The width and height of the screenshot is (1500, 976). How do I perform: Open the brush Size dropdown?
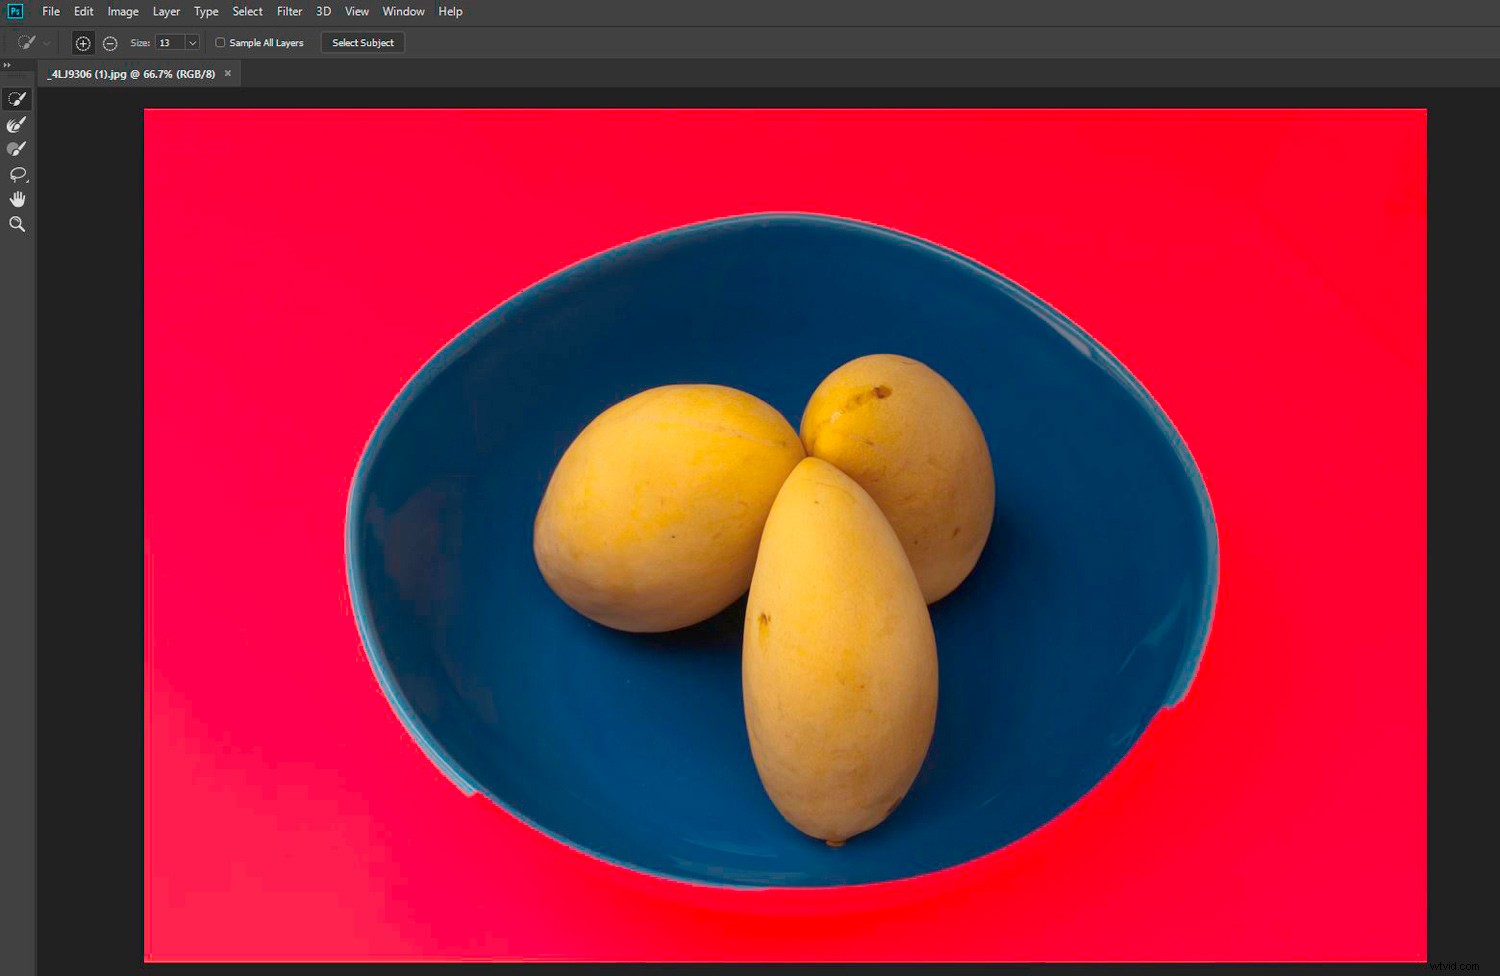tap(192, 43)
